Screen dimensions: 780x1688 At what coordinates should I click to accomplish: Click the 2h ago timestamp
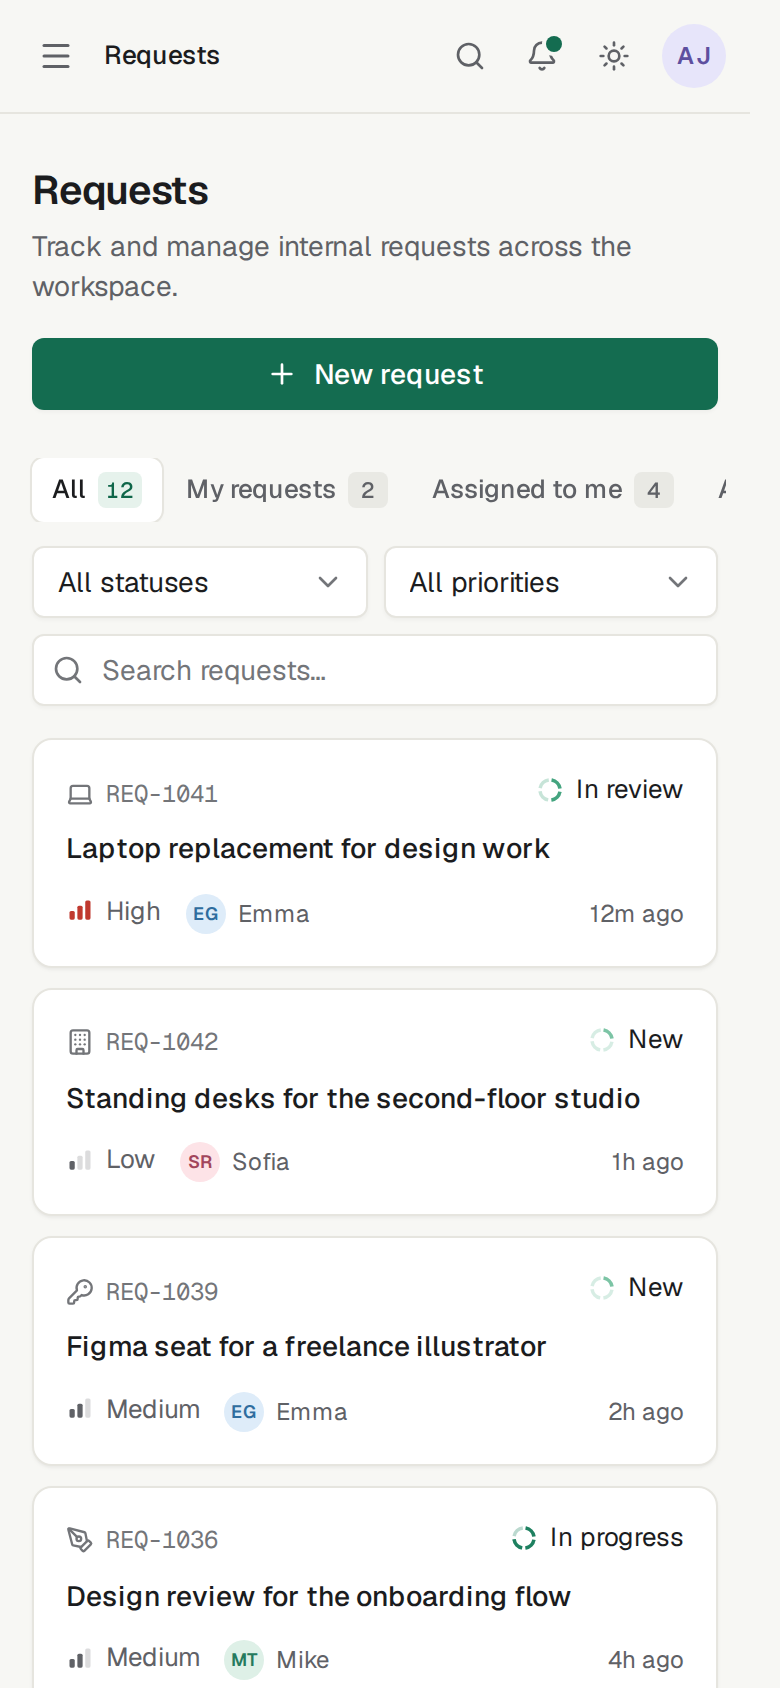(646, 1412)
